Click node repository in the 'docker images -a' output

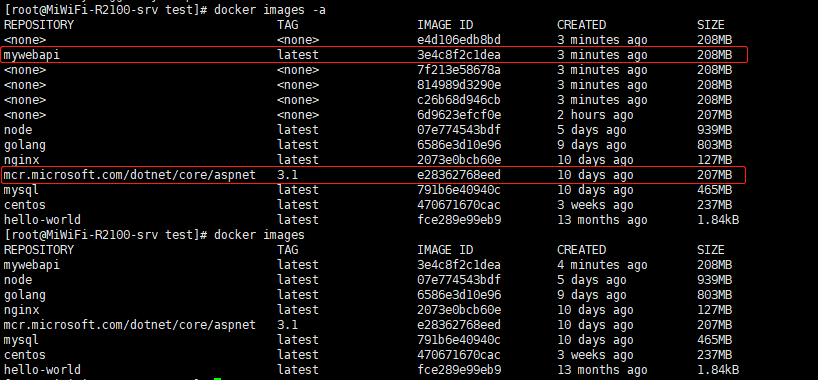18,130
